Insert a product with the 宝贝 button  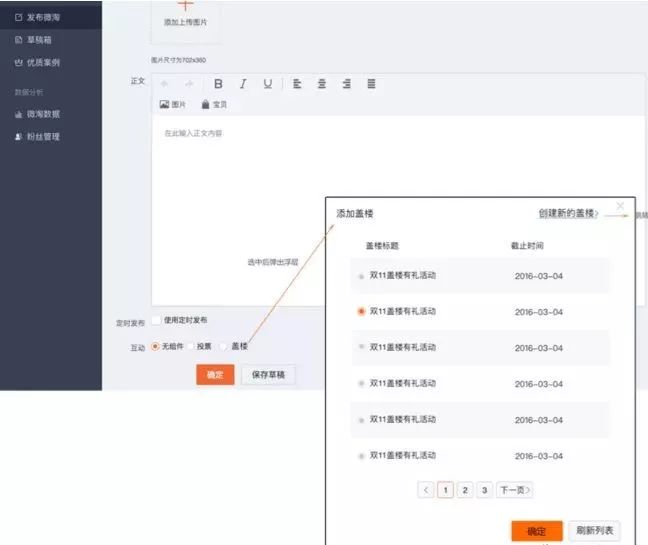214,105
